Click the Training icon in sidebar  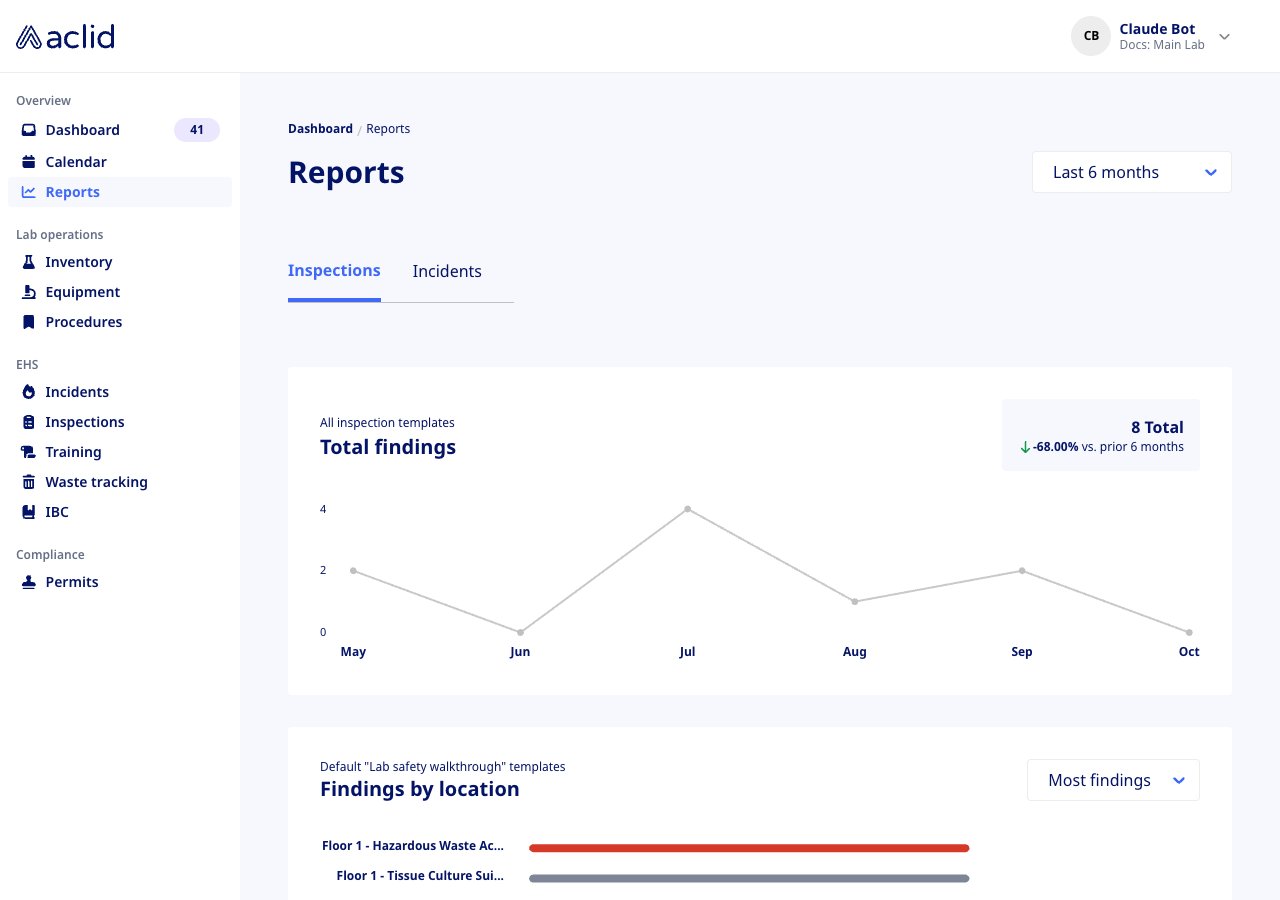(x=29, y=452)
